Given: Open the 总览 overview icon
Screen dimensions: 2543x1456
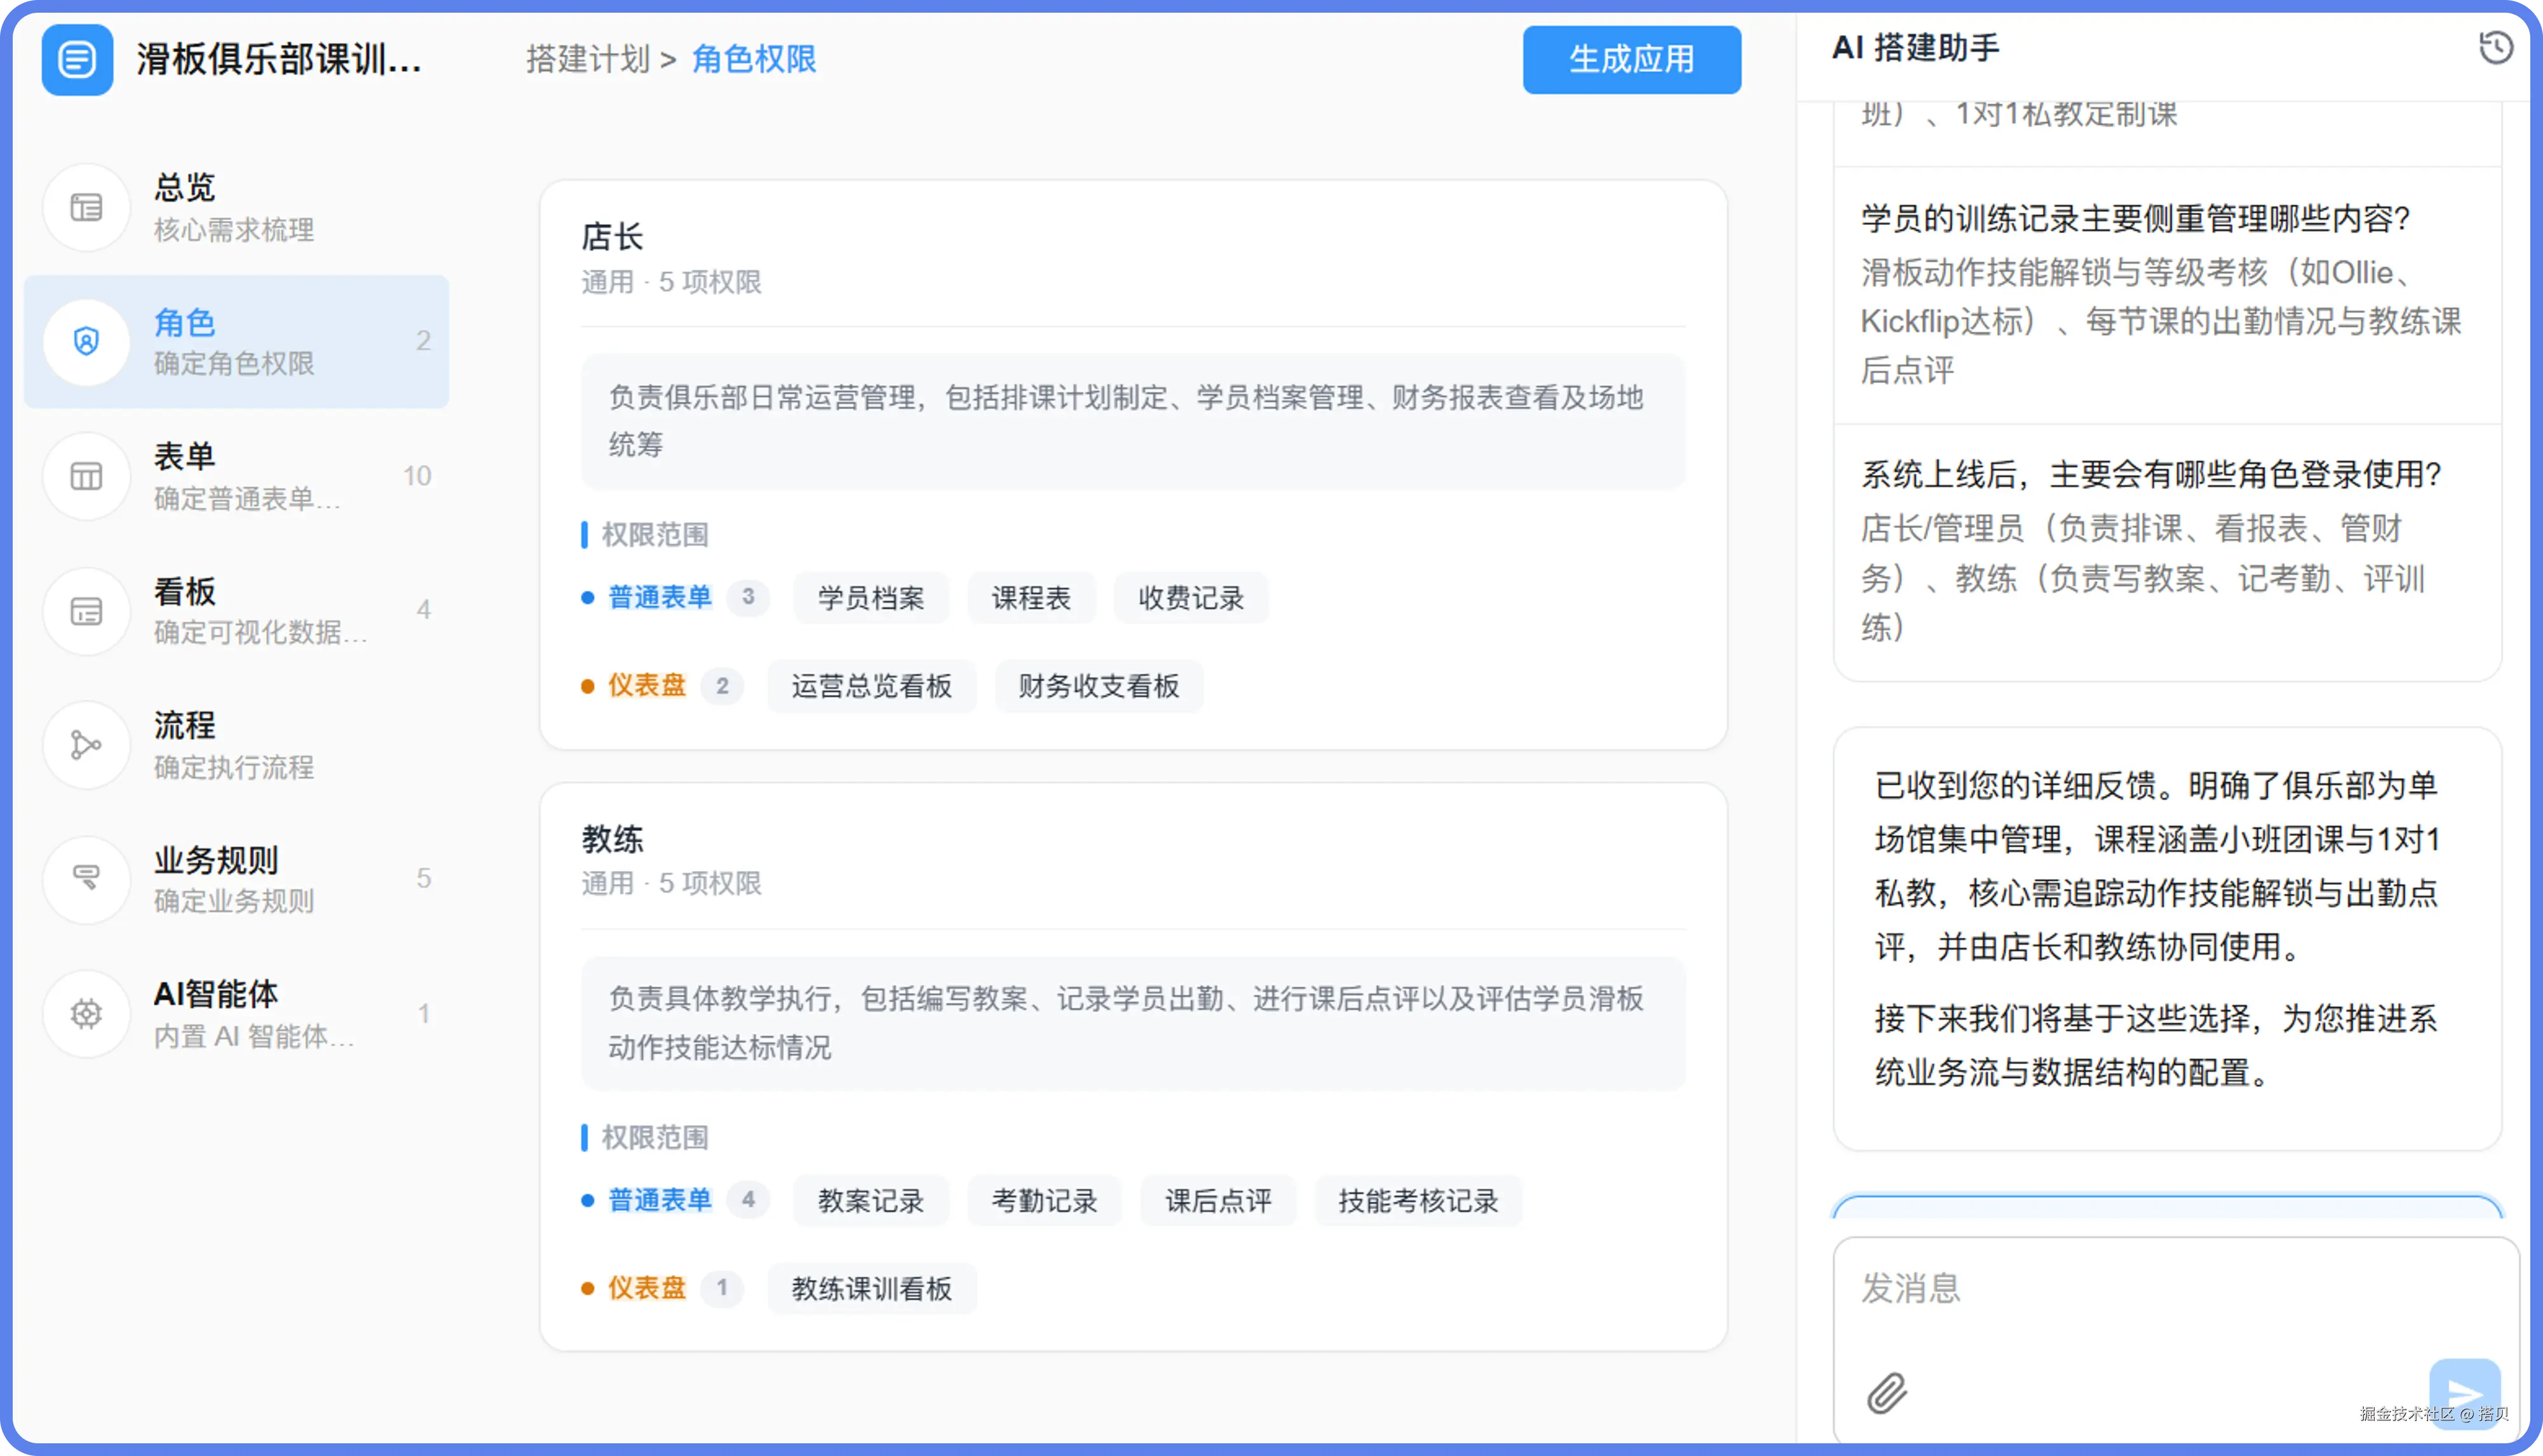Looking at the screenshot, I should [x=87, y=208].
